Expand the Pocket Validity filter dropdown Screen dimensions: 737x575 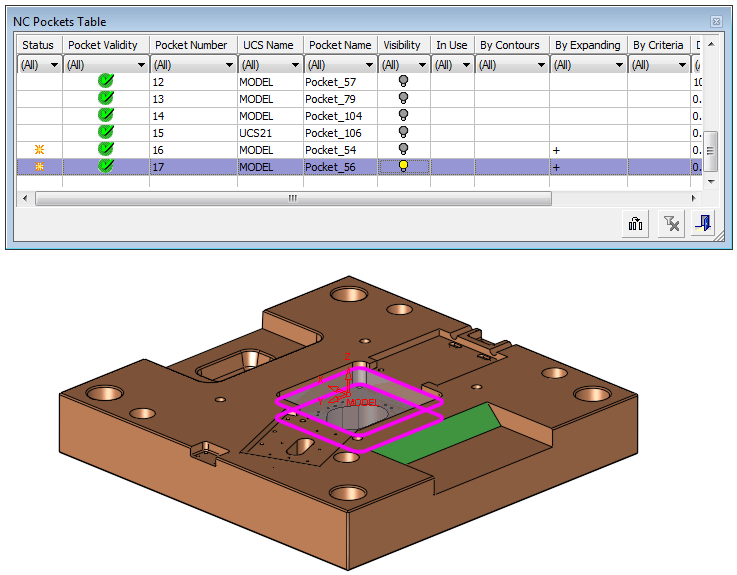[139, 65]
